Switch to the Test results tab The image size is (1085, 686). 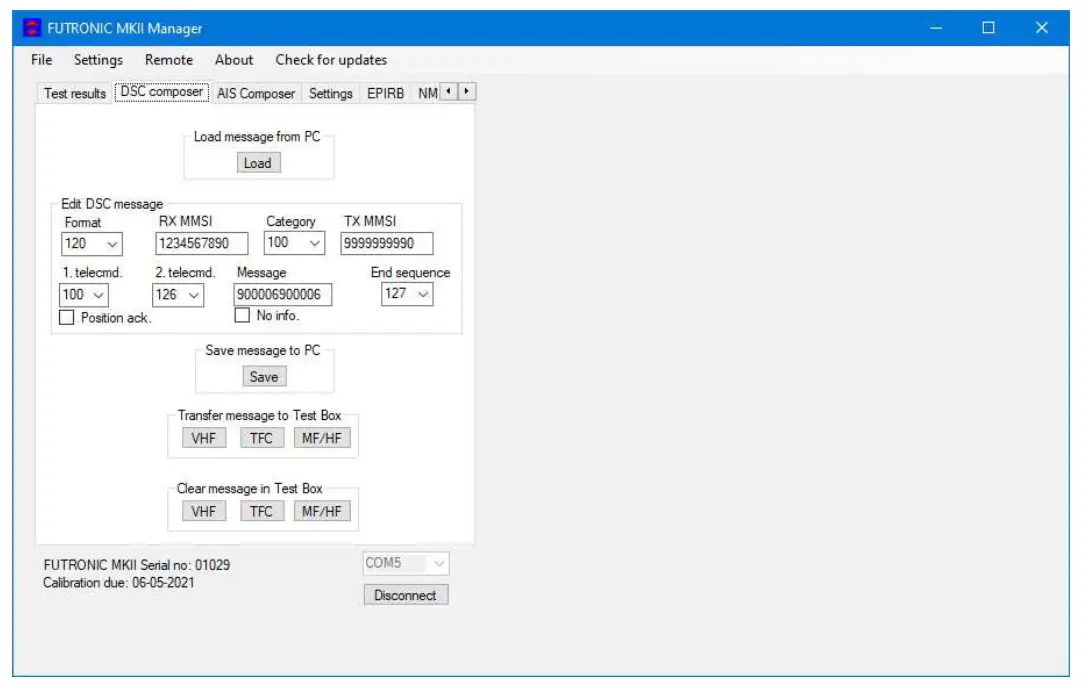(75, 93)
